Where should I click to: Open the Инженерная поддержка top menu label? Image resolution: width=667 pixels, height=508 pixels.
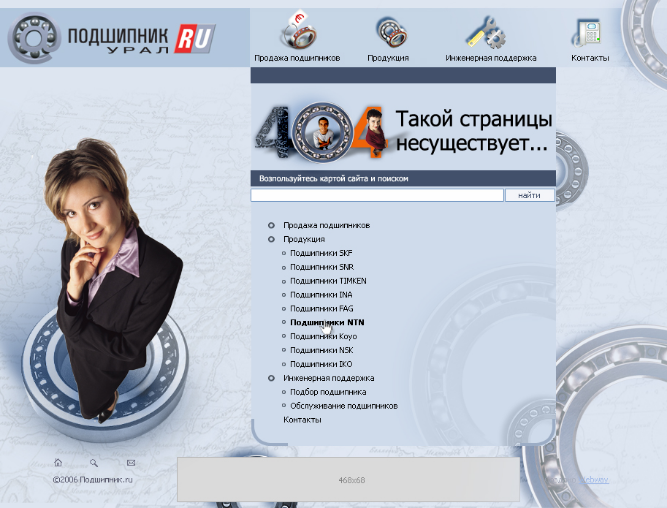pyautogui.click(x=490, y=58)
